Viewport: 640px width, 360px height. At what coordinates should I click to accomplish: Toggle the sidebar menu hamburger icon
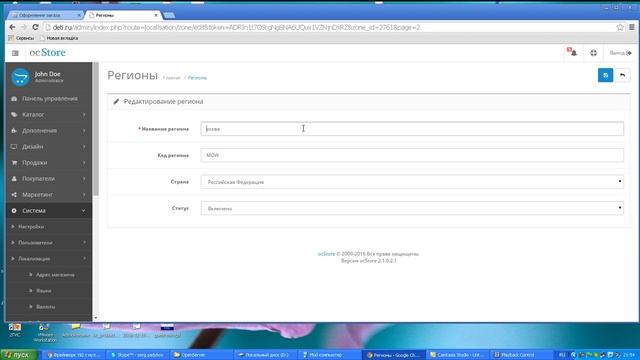[x=16, y=53]
